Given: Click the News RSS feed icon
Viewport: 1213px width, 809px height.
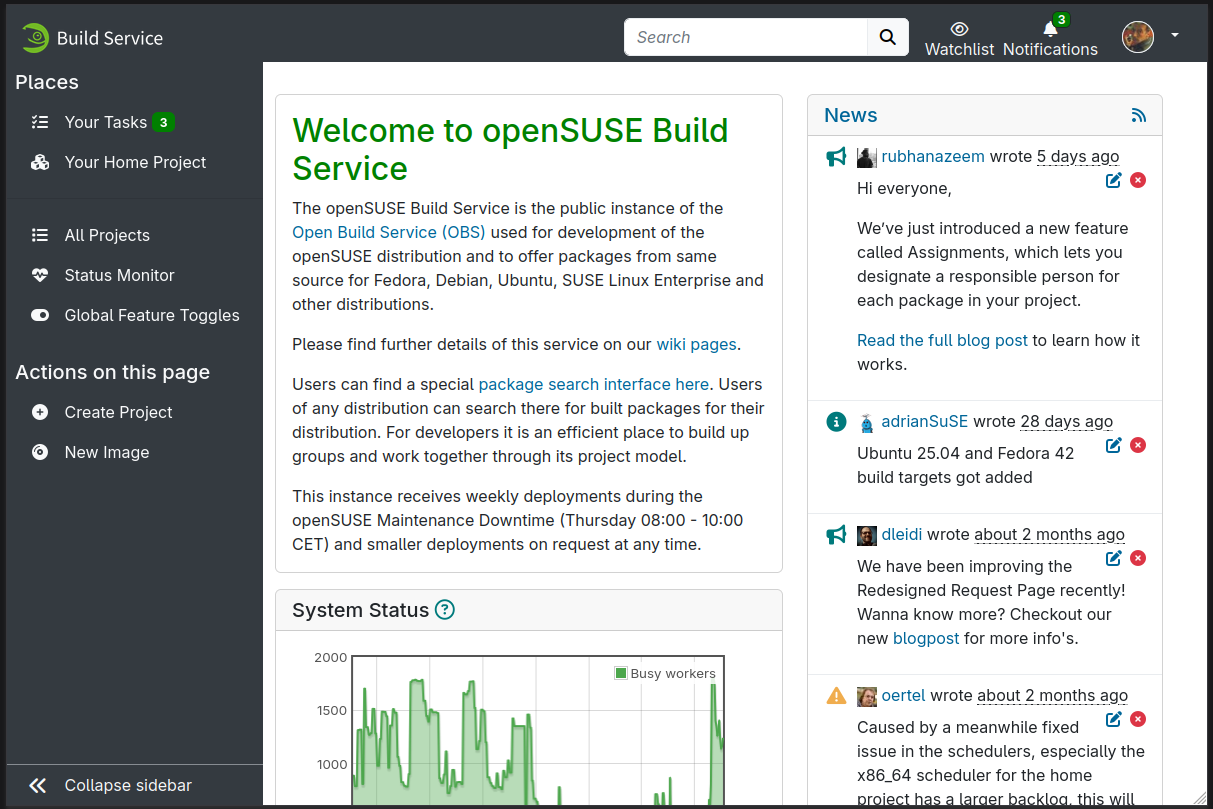Looking at the screenshot, I should pos(1138,116).
